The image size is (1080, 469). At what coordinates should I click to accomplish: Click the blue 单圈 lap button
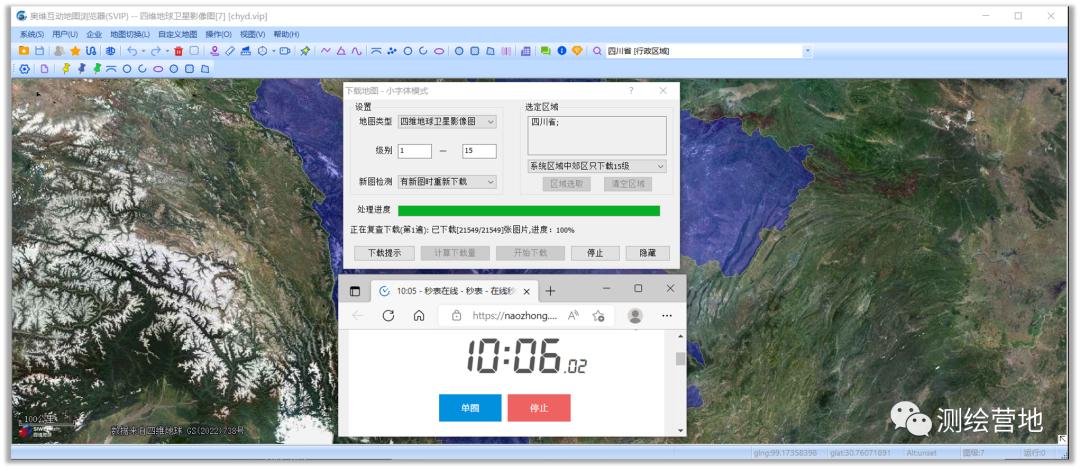point(470,408)
